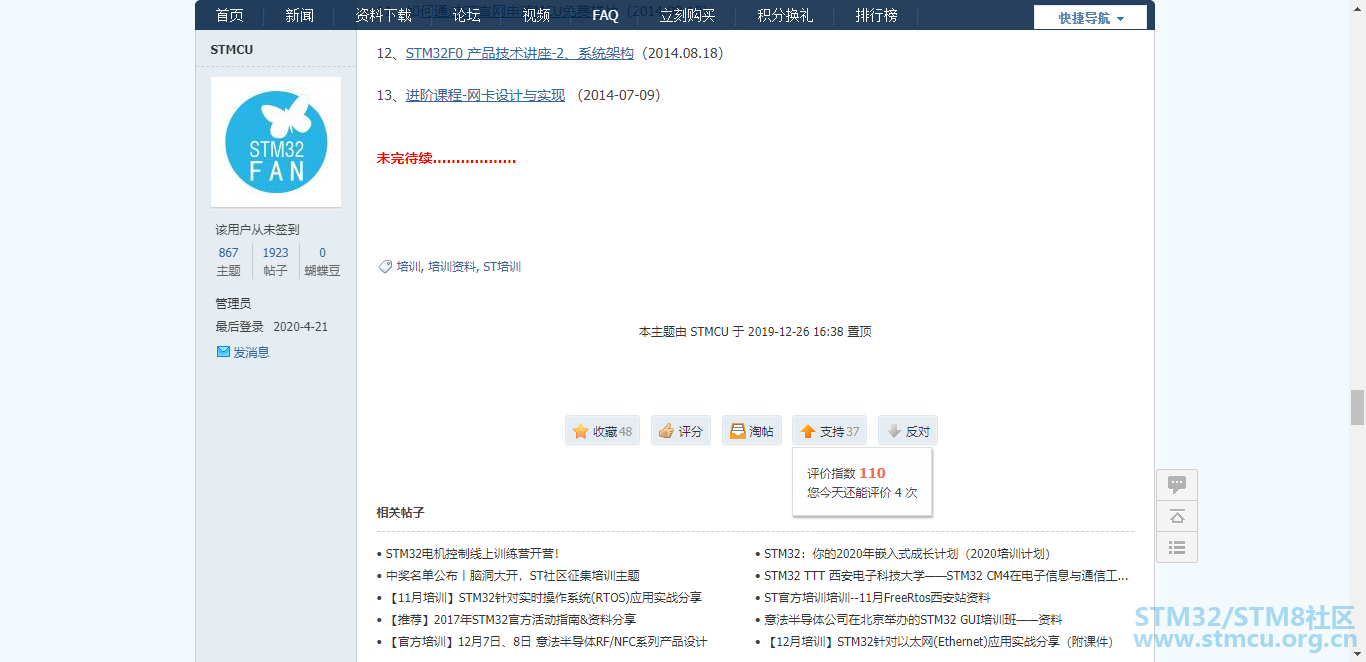This screenshot has width=1366, height=662.
Task: Open STM32：你的2020年嵌入式成长计划 post
Action: pos(907,553)
